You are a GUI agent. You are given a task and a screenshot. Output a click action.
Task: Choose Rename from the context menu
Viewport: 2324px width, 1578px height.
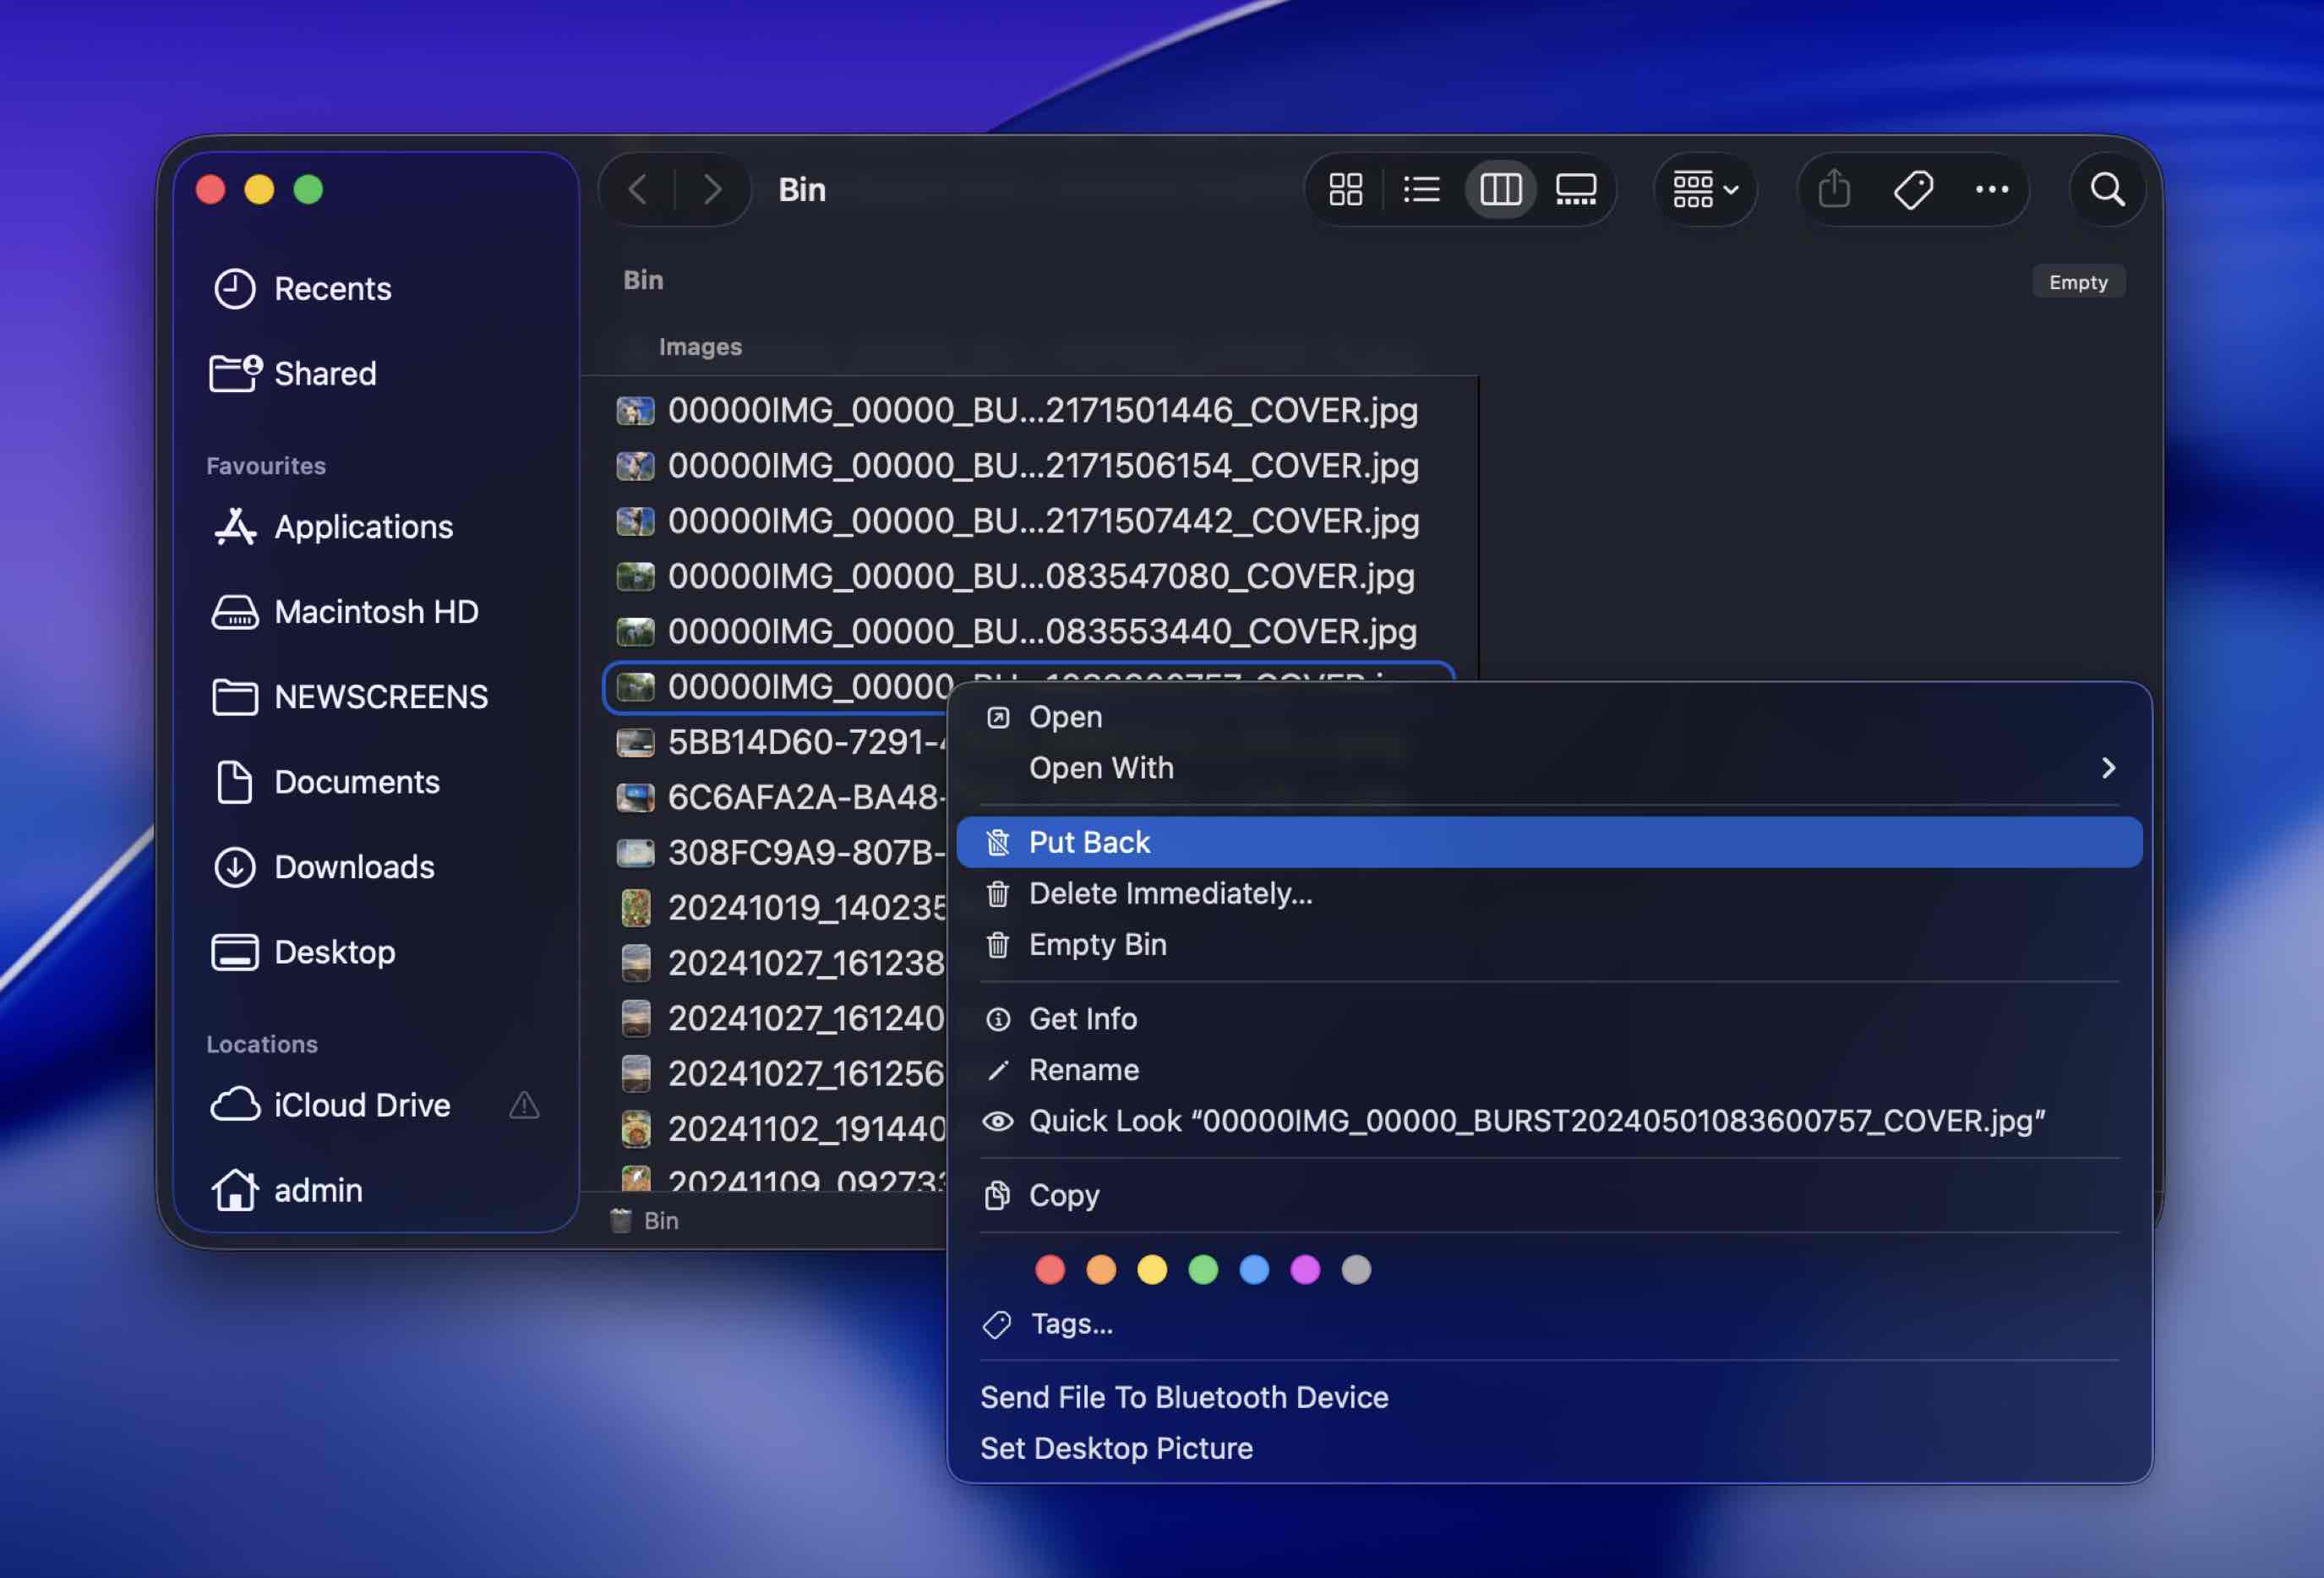(x=1549, y=1070)
